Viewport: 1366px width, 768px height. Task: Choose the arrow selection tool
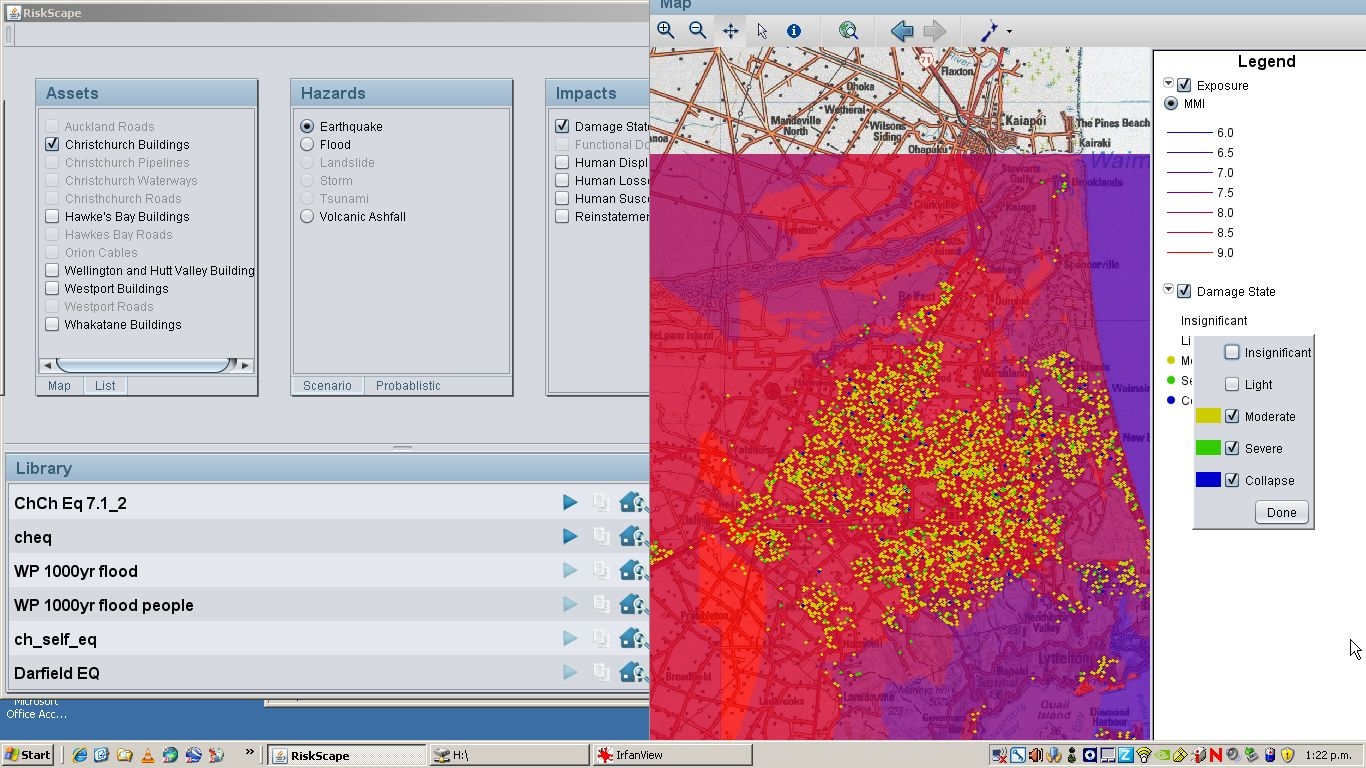click(762, 31)
